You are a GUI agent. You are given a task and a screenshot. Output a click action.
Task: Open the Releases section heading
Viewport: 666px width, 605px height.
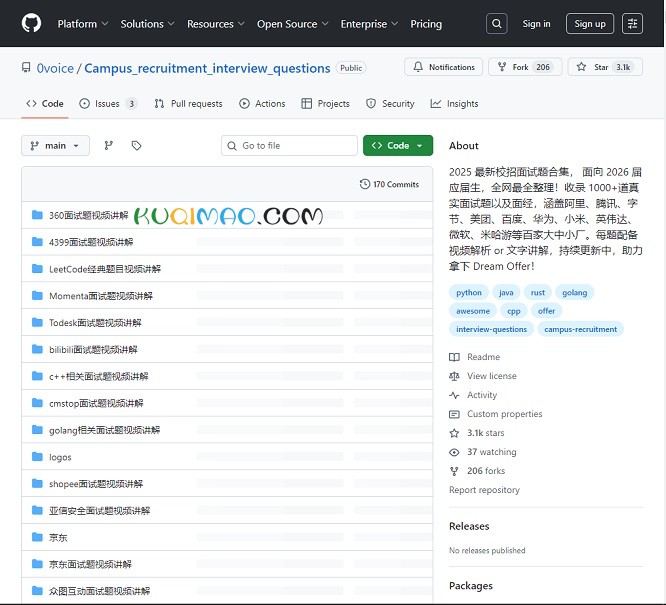469,526
